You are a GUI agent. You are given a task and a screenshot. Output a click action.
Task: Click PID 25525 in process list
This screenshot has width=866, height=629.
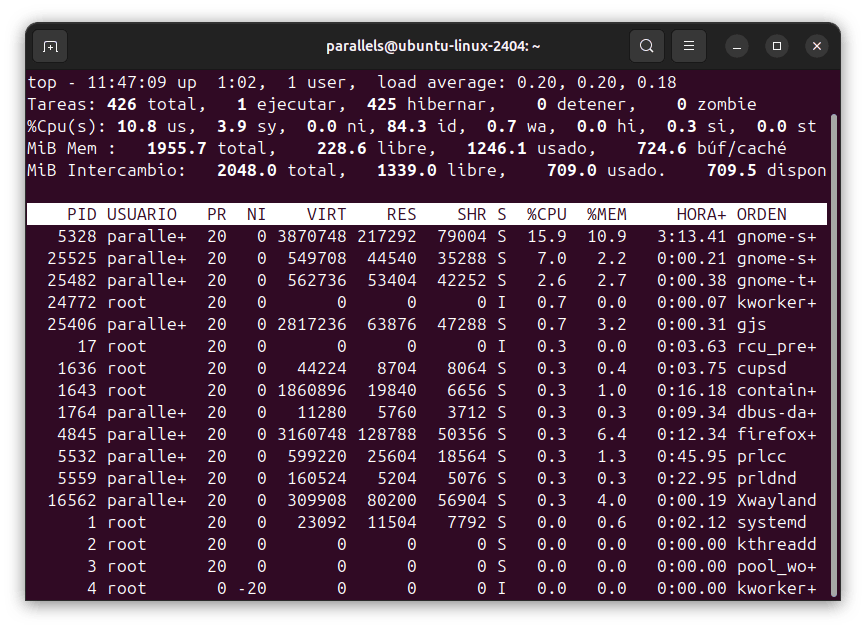point(72,258)
